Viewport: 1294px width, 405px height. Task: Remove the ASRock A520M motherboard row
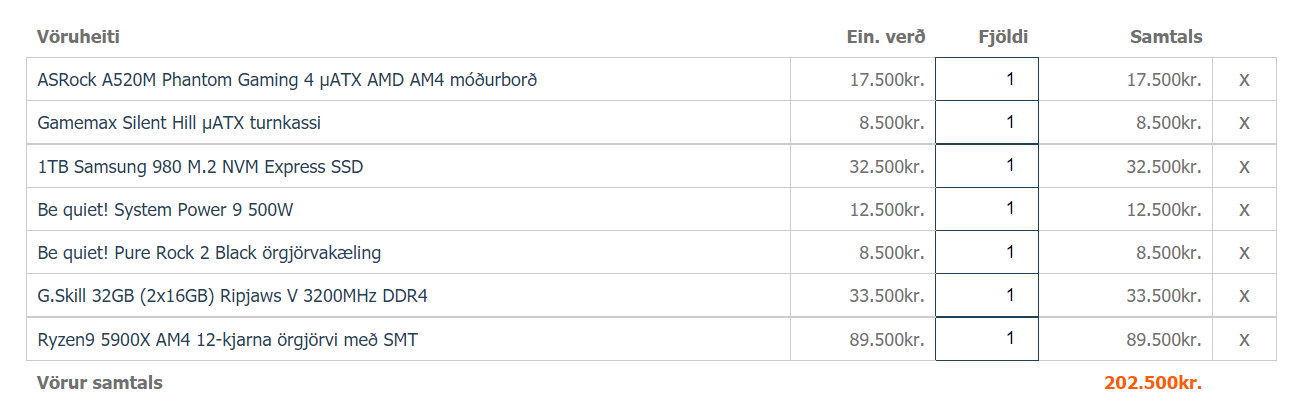[1244, 80]
